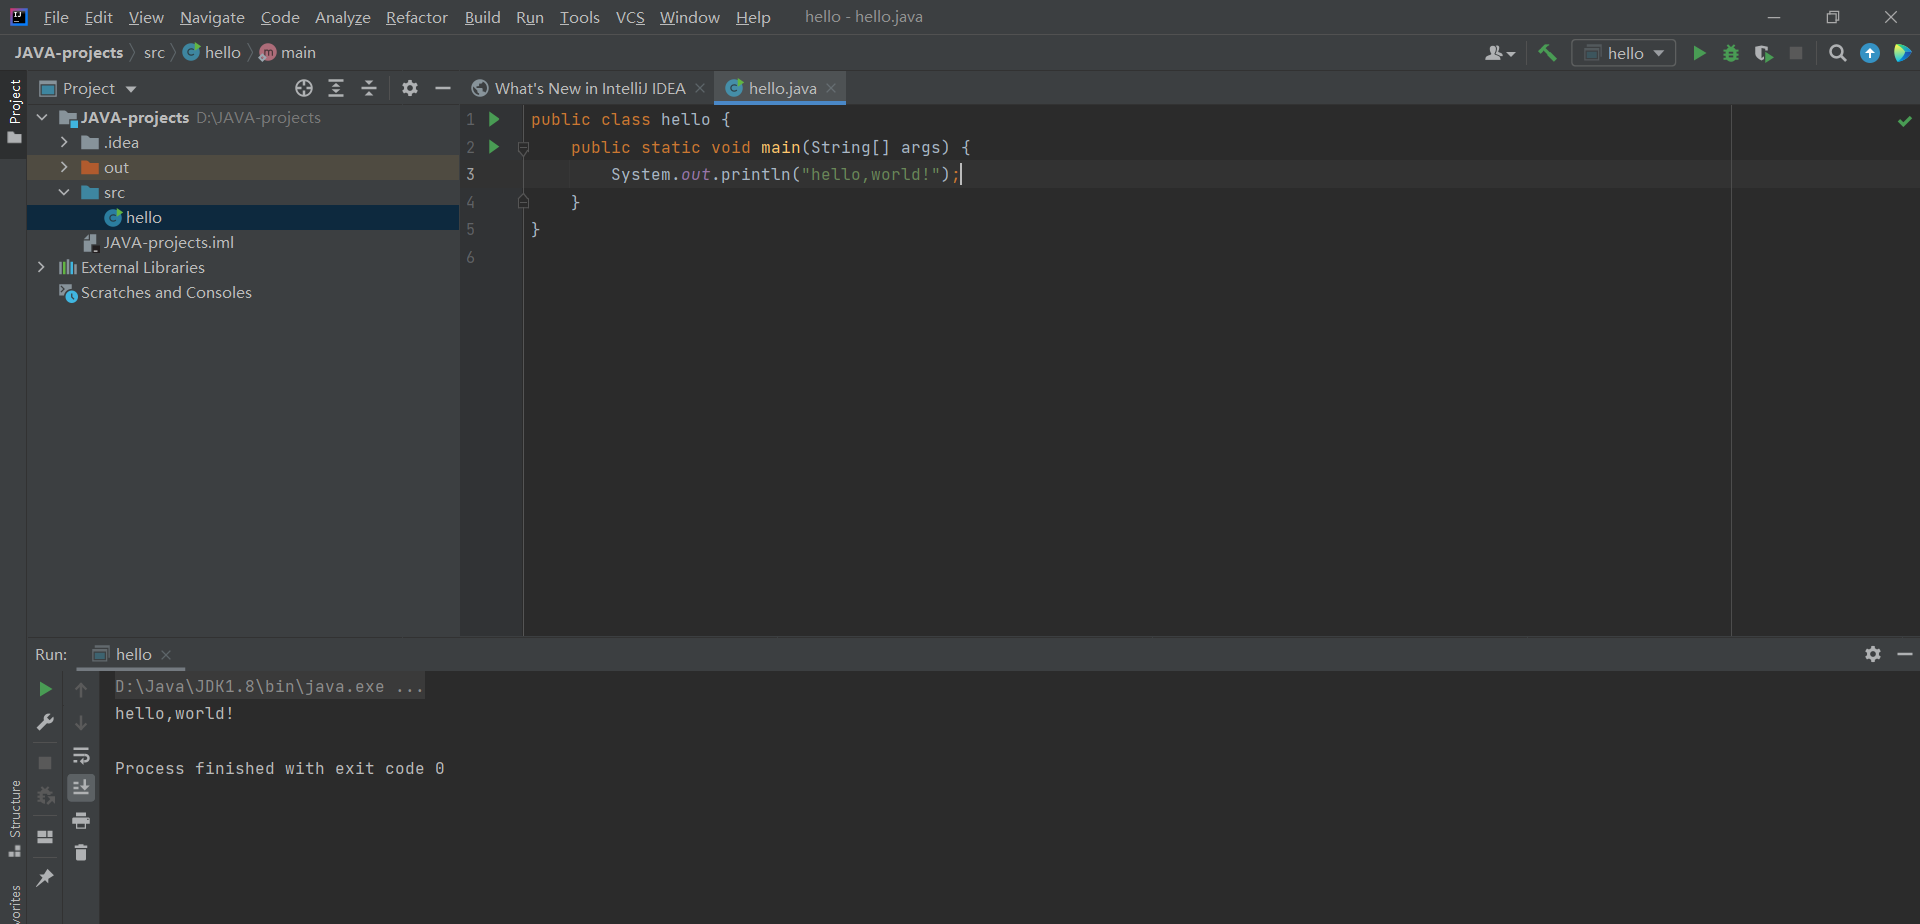The width and height of the screenshot is (1920, 924).
Task: Open the Navigate menu
Action: pos(212,17)
